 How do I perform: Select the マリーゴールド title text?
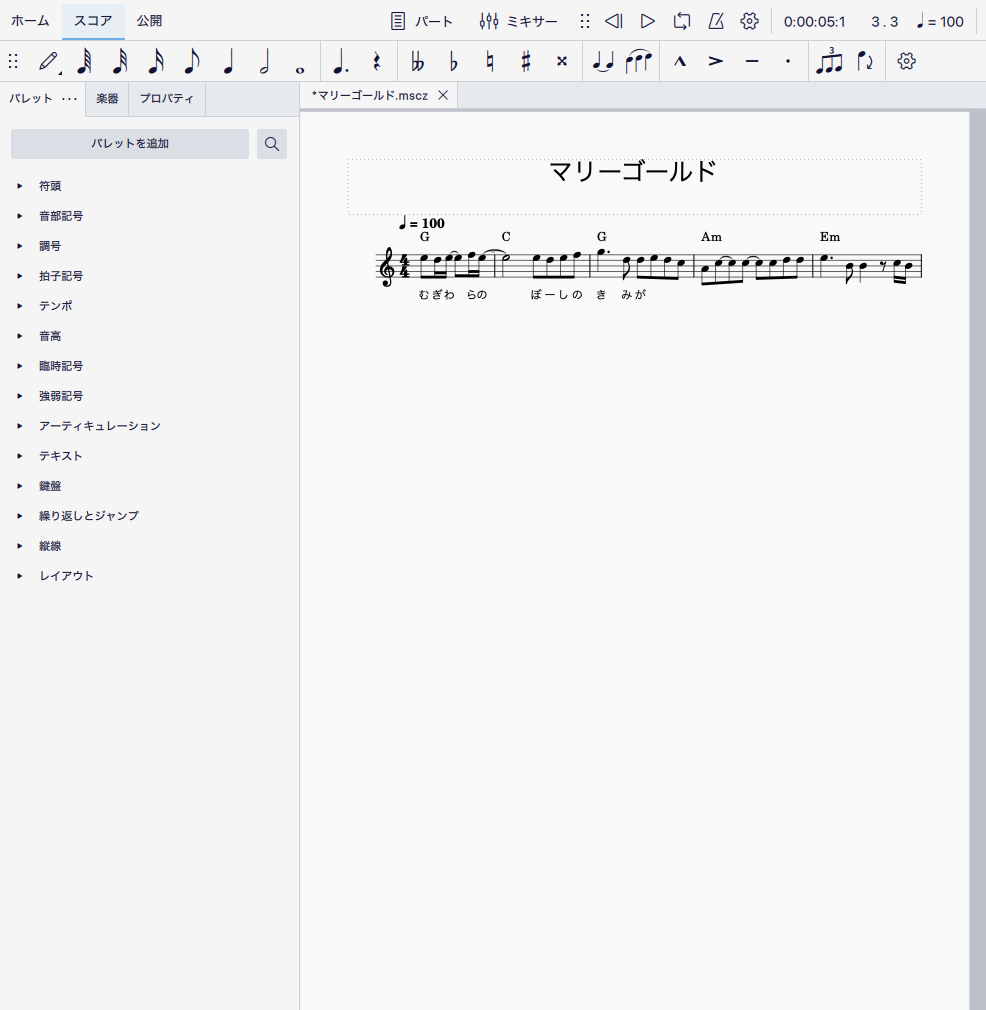(x=633, y=172)
